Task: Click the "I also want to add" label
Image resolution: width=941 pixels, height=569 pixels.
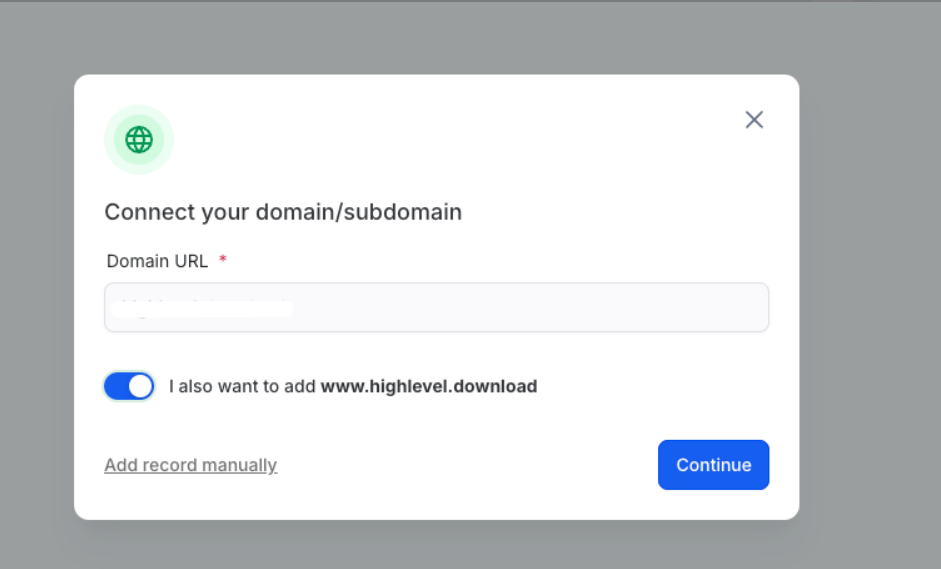Action: [243, 386]
